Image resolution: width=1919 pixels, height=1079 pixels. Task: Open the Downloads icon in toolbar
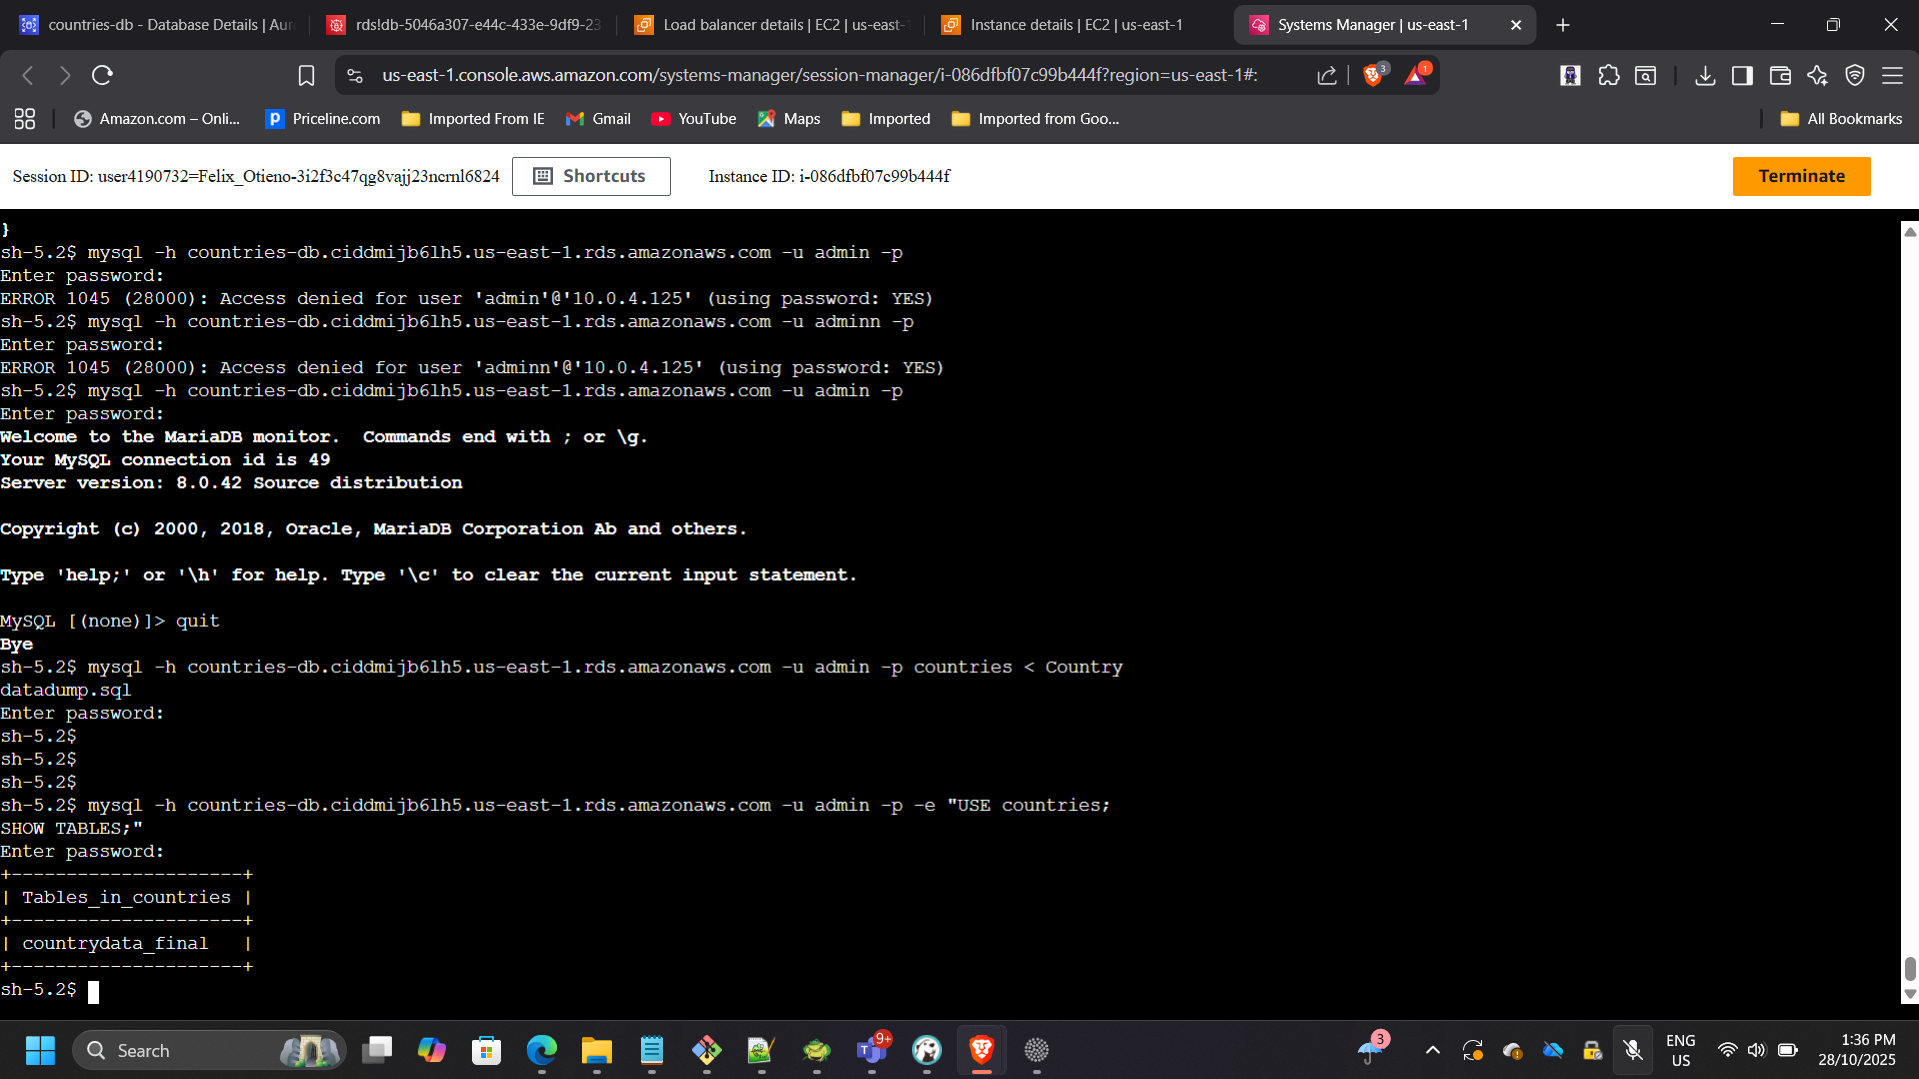pyautogui.click(x=1705, y=75)
